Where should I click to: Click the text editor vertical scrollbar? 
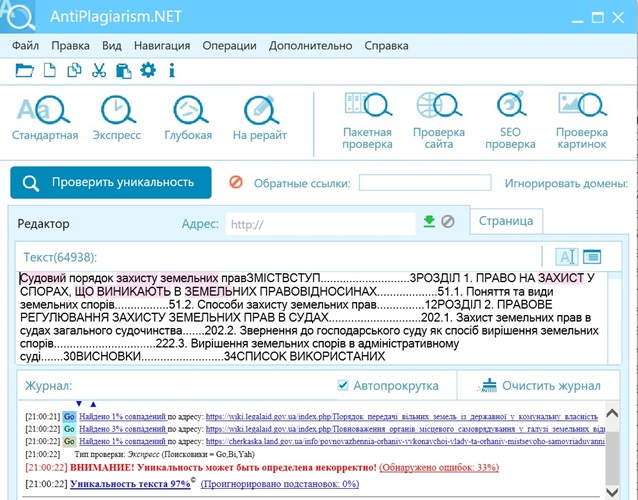(614, 317)
